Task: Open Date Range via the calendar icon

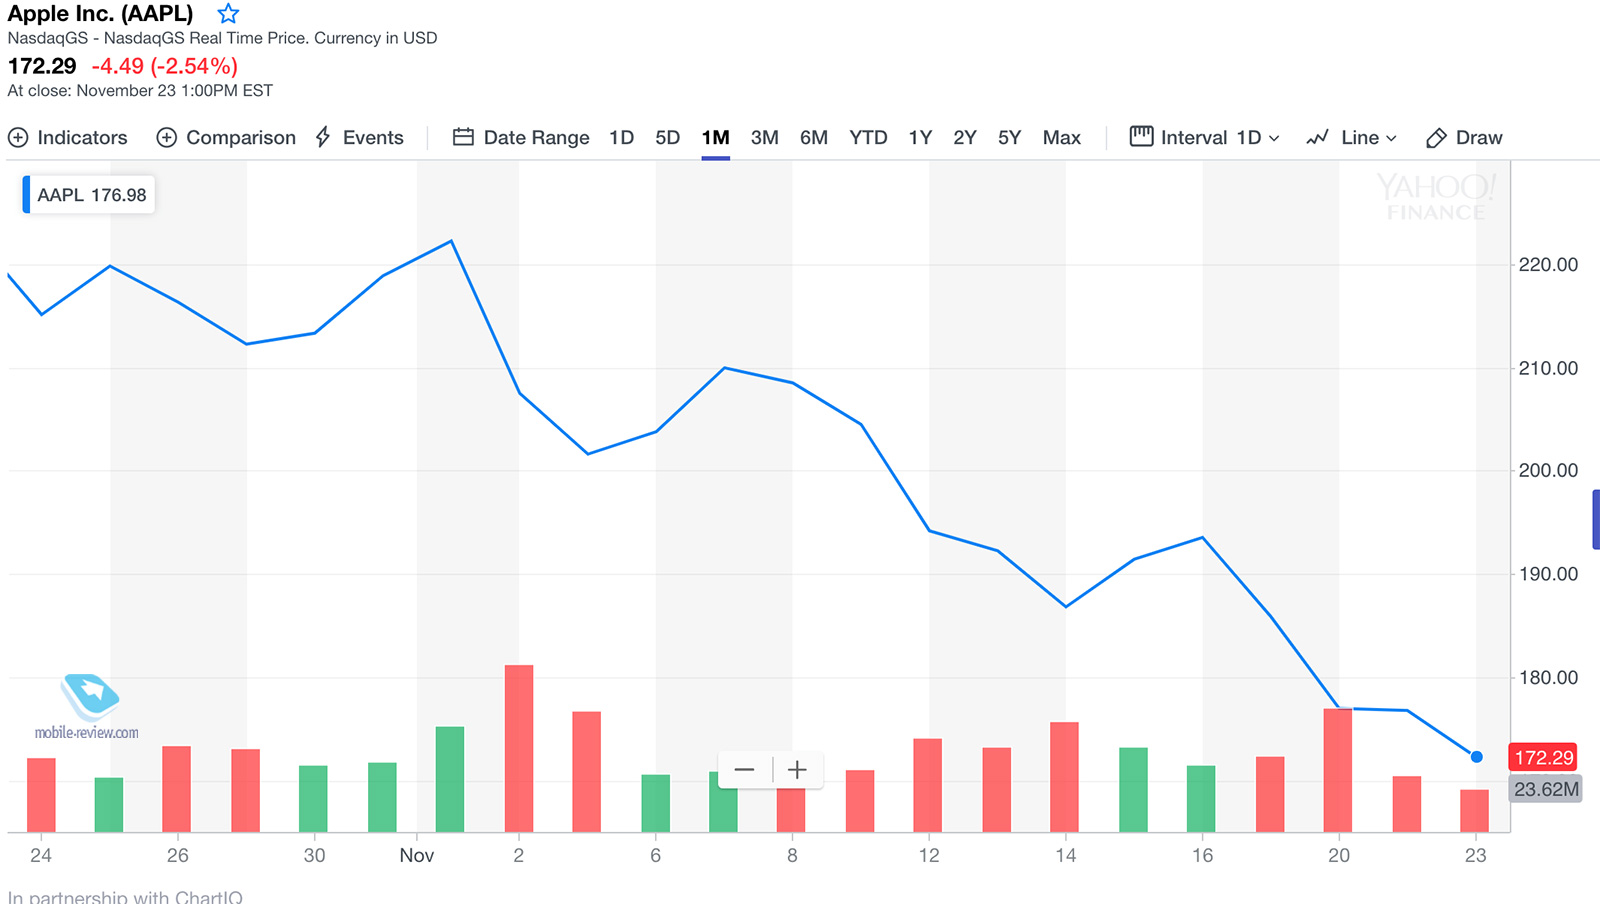Action: pos(463,137)
